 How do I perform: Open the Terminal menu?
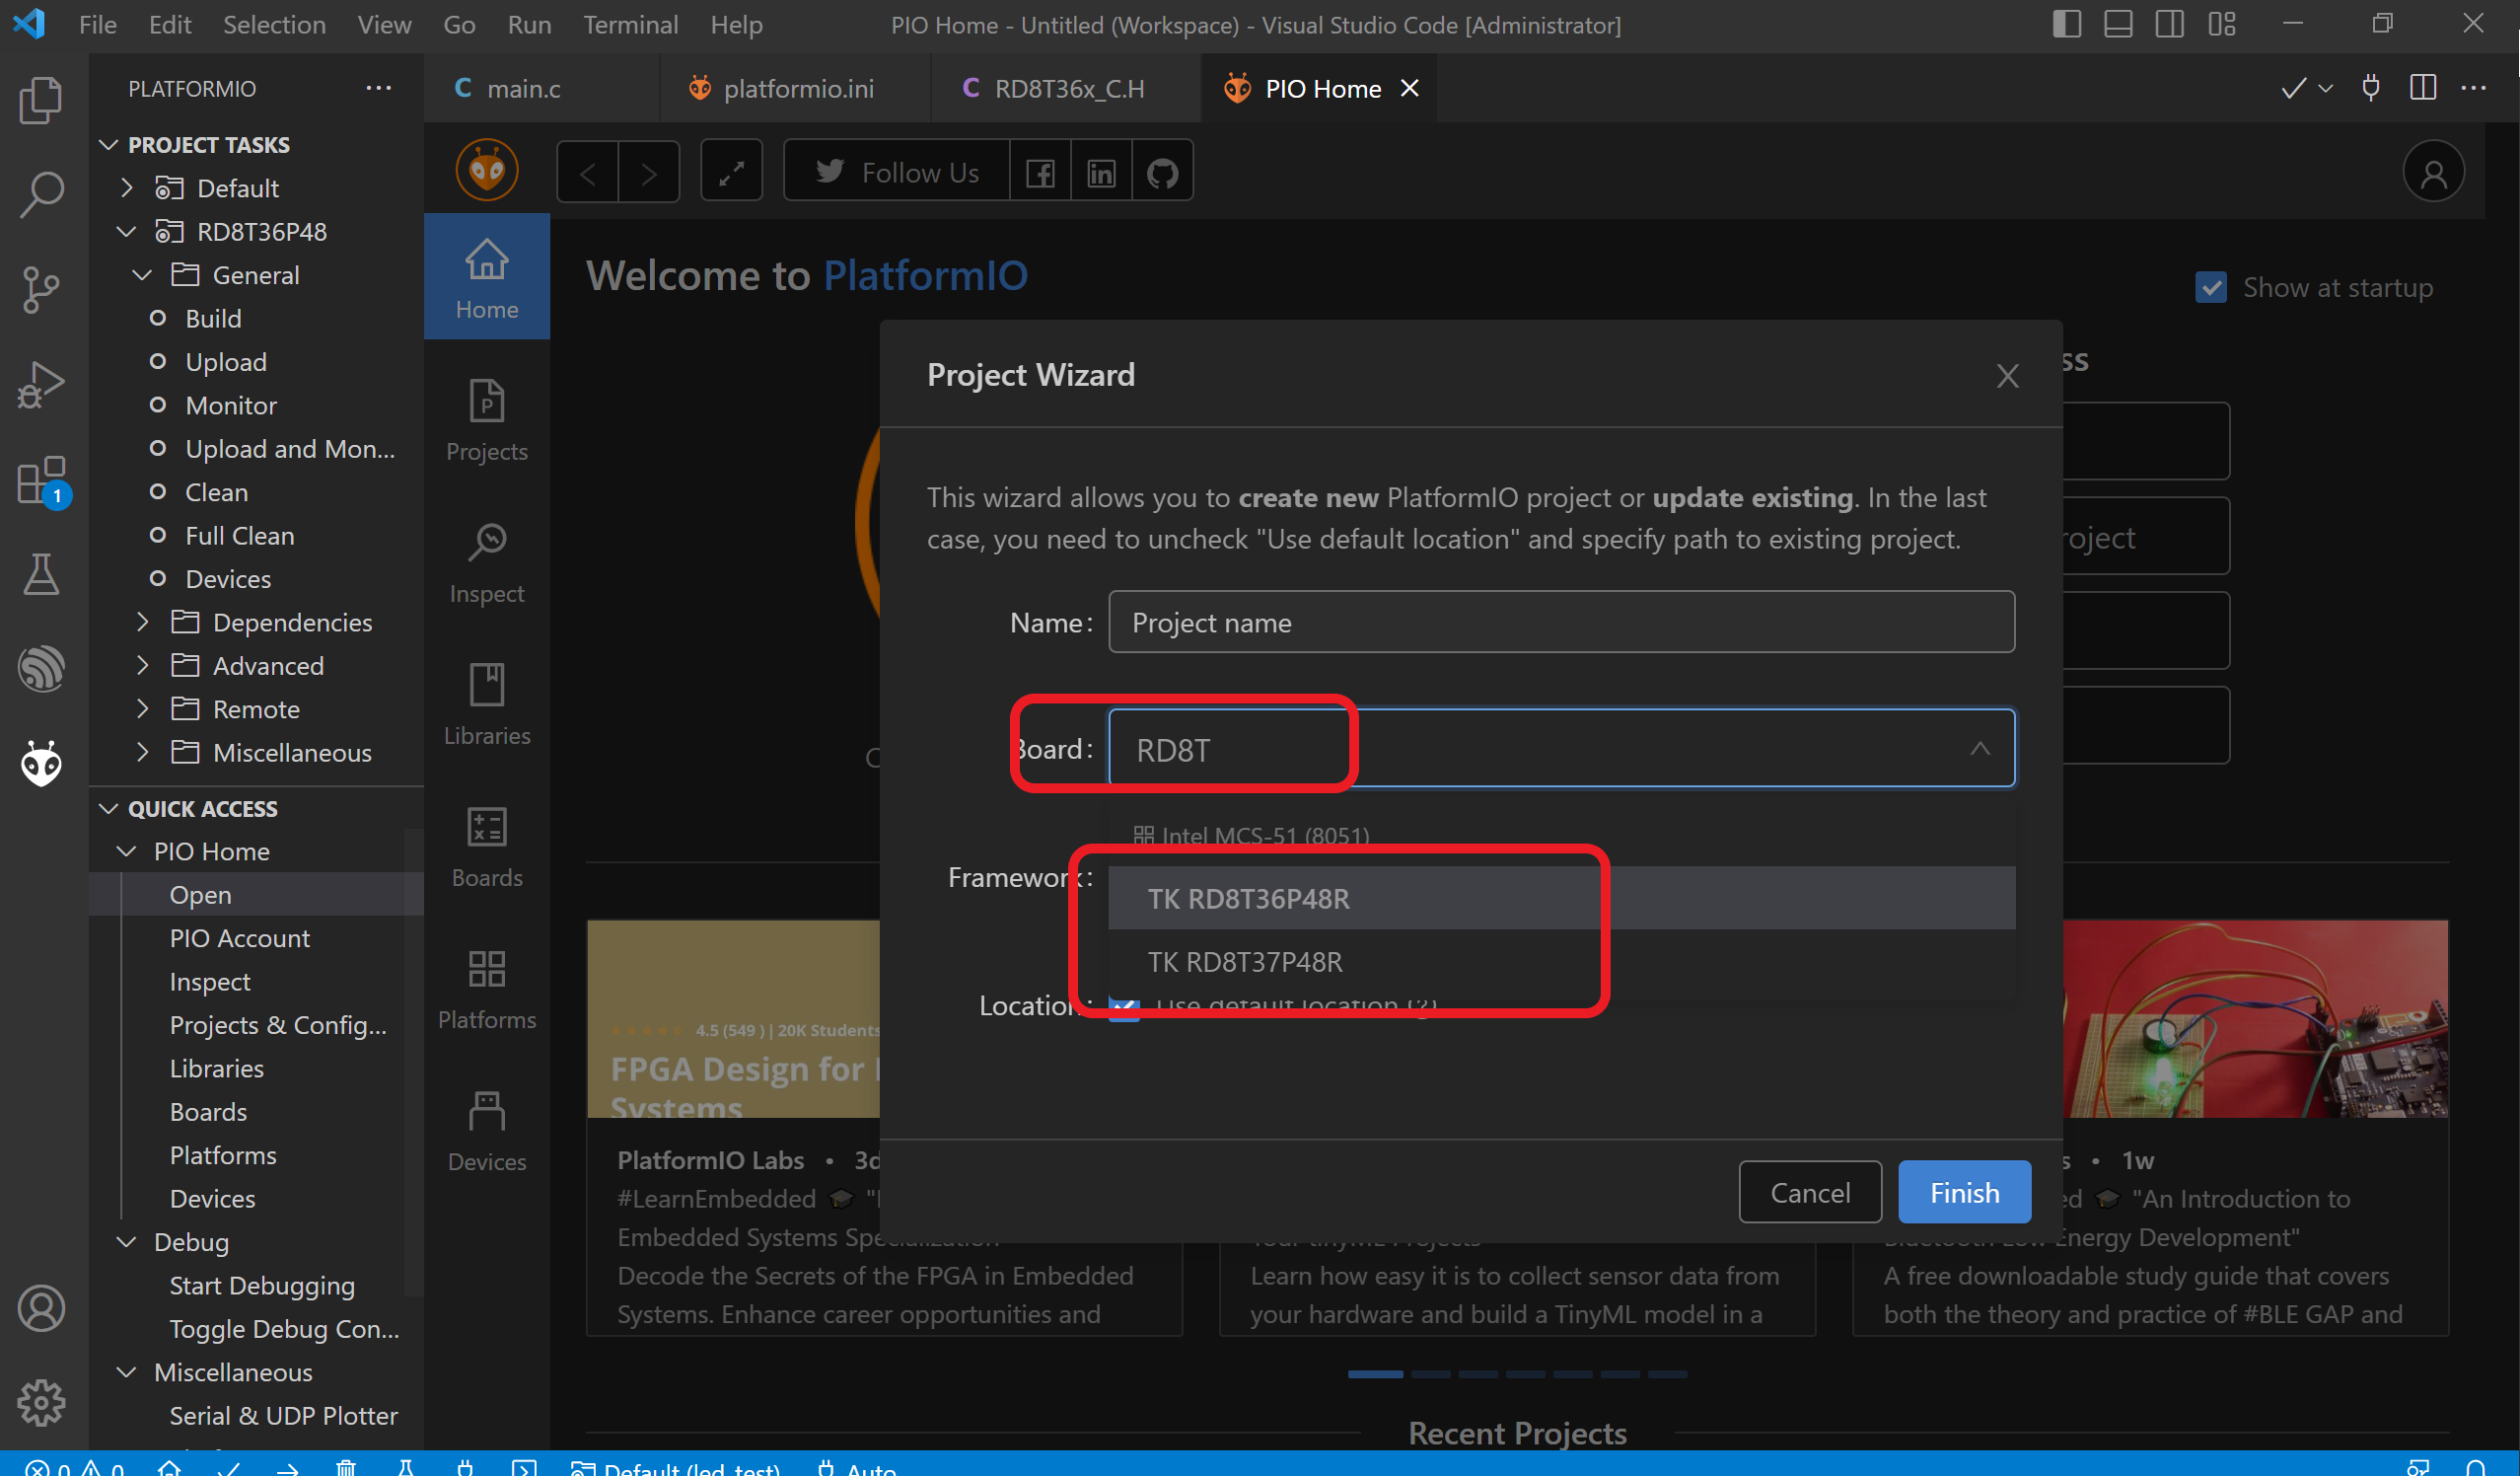630,24
